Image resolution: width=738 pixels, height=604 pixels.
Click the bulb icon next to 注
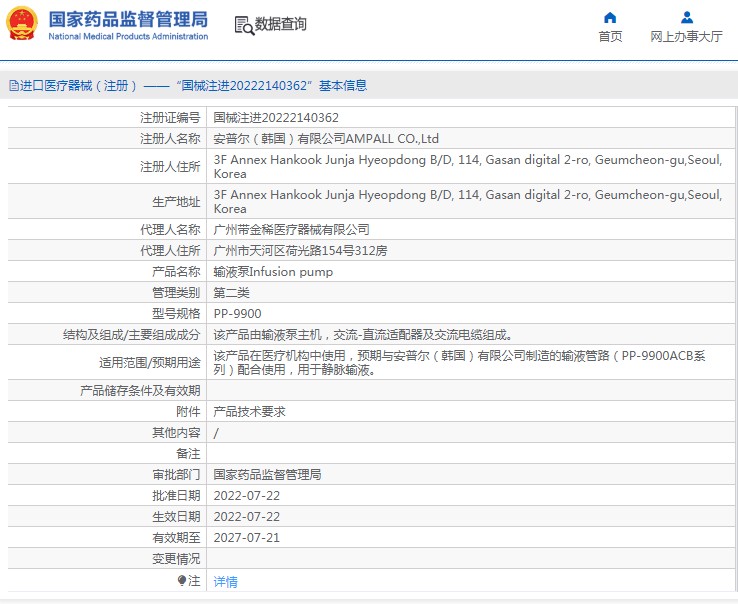point(182,580)
